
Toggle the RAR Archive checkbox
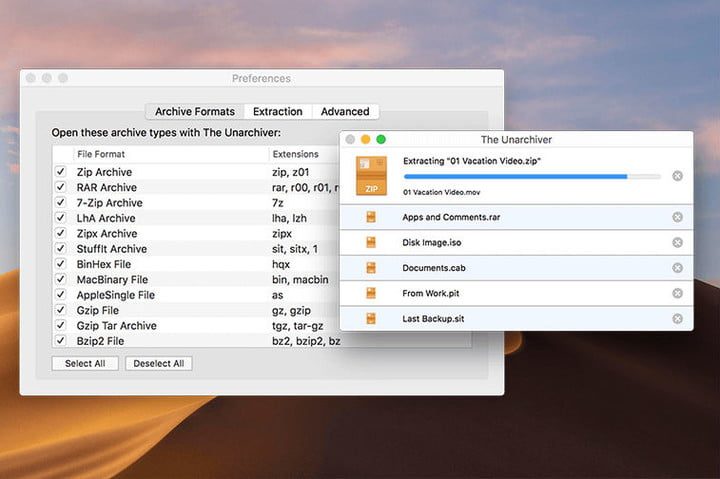pyautogui.click(x=61, y=187)
